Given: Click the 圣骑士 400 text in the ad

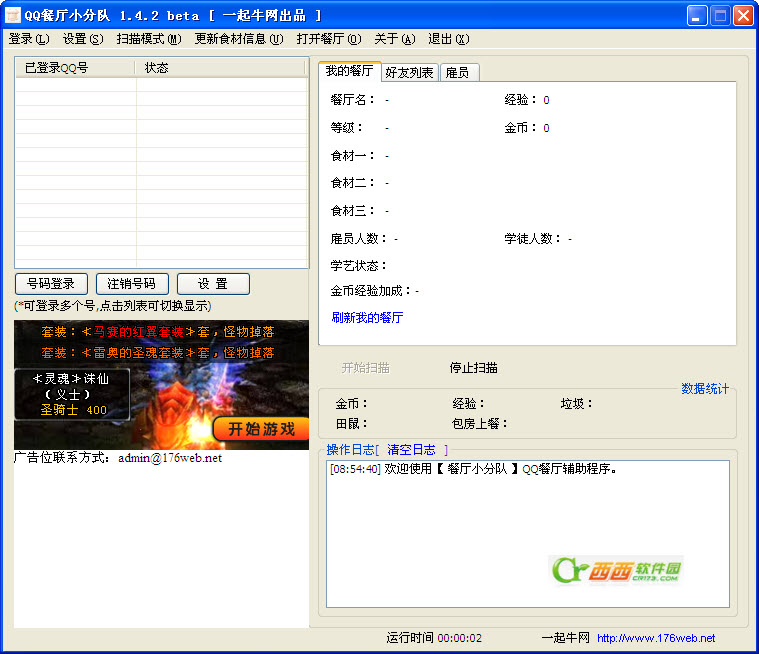Looking at the screenshot, I should 73,410.
